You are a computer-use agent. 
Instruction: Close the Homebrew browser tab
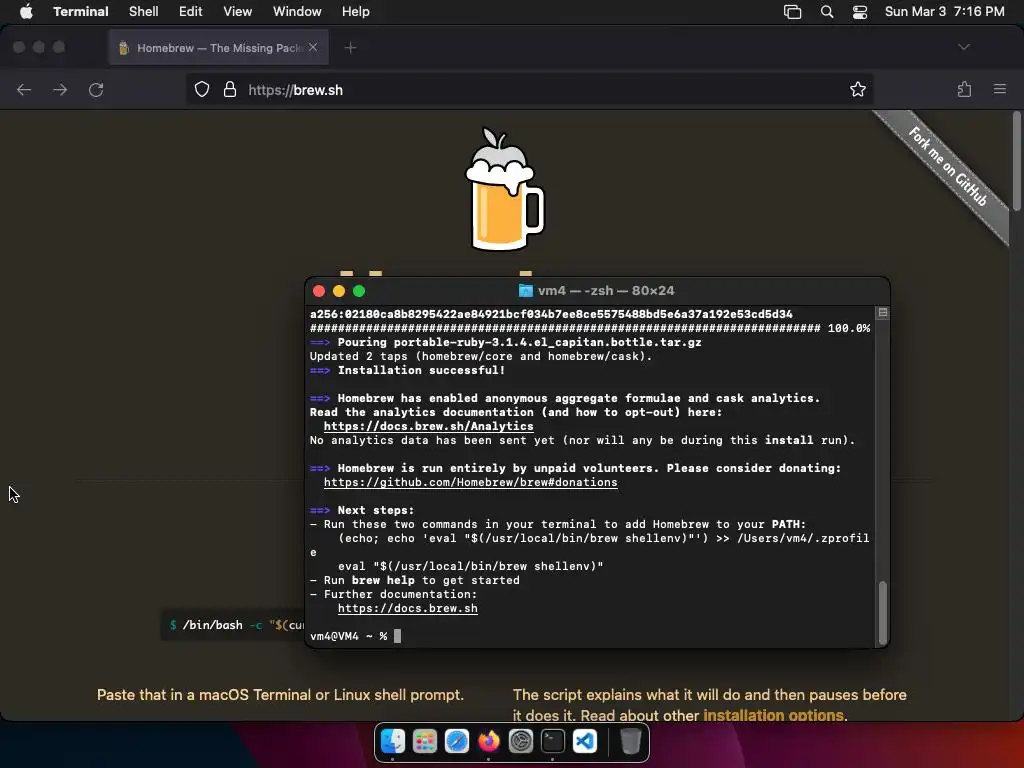[x=313, y=47]
